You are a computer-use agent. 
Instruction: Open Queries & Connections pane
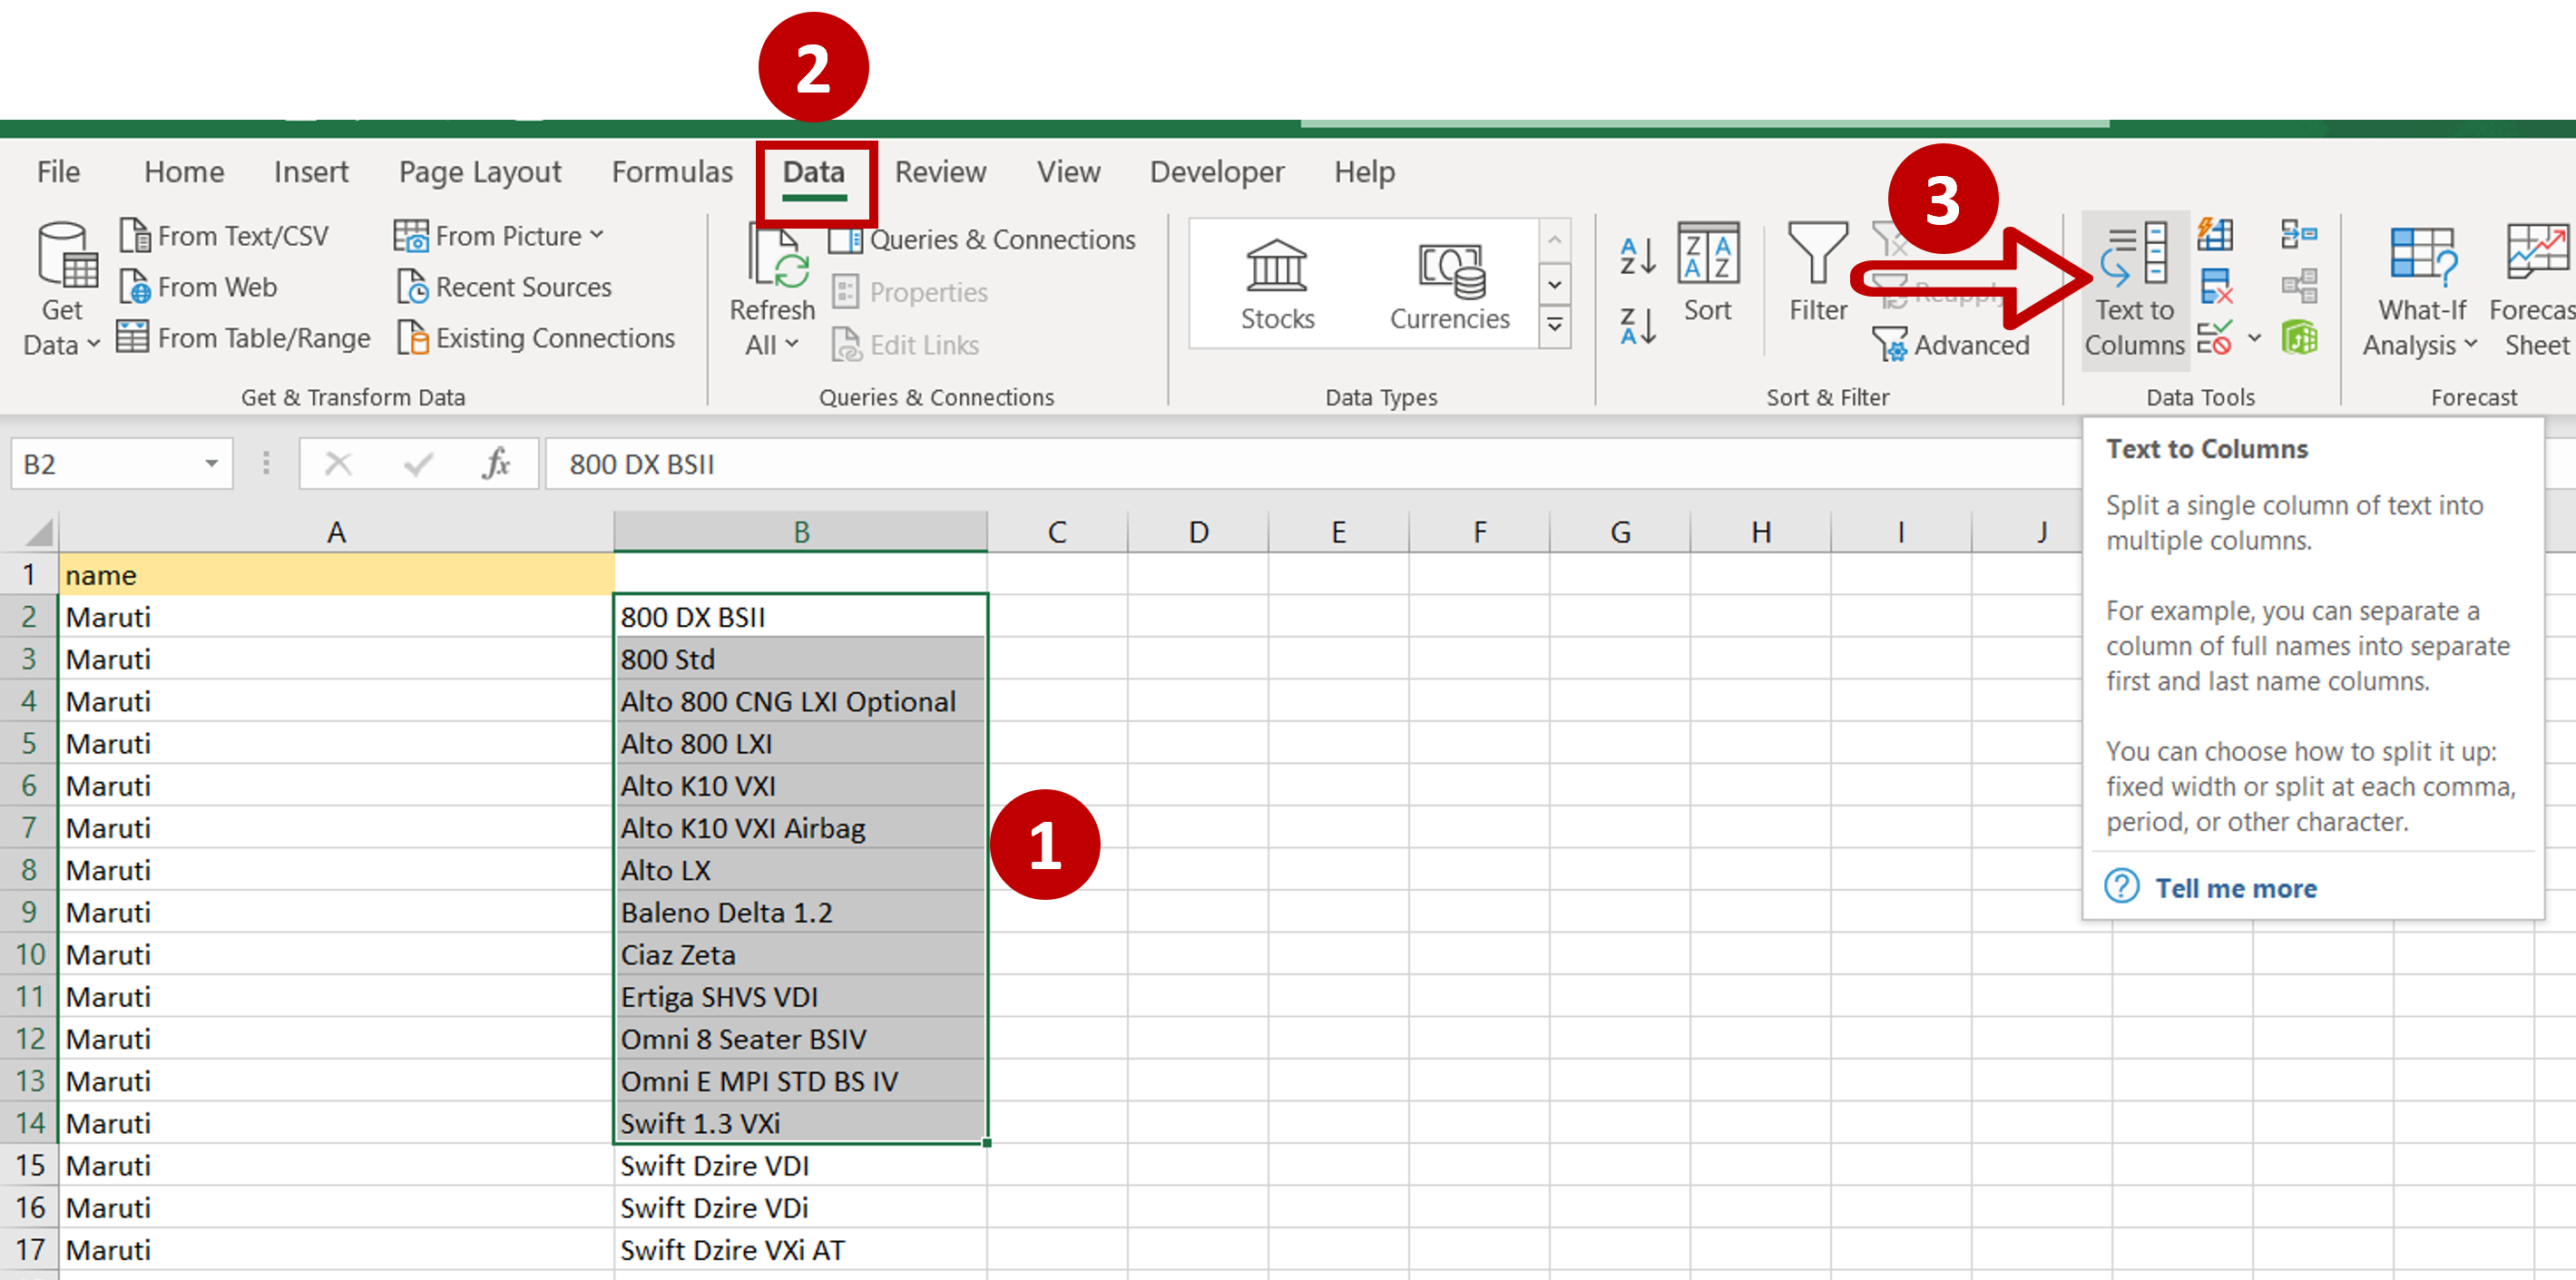click(983, 240)
